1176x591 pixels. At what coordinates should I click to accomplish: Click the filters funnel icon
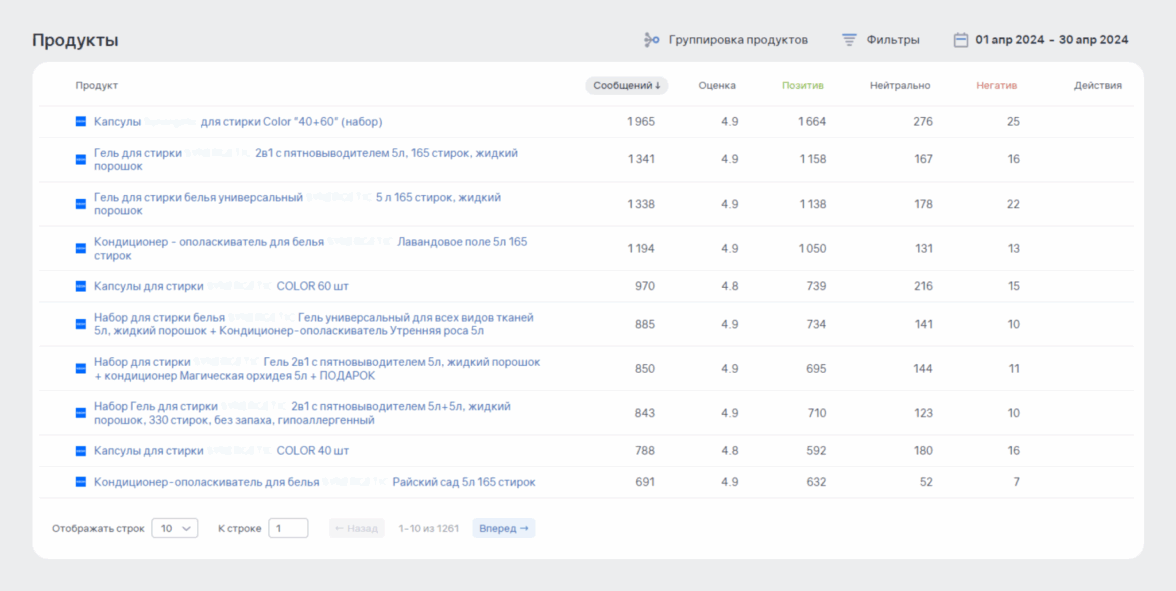pyautogui.click(x=849, y=40)
